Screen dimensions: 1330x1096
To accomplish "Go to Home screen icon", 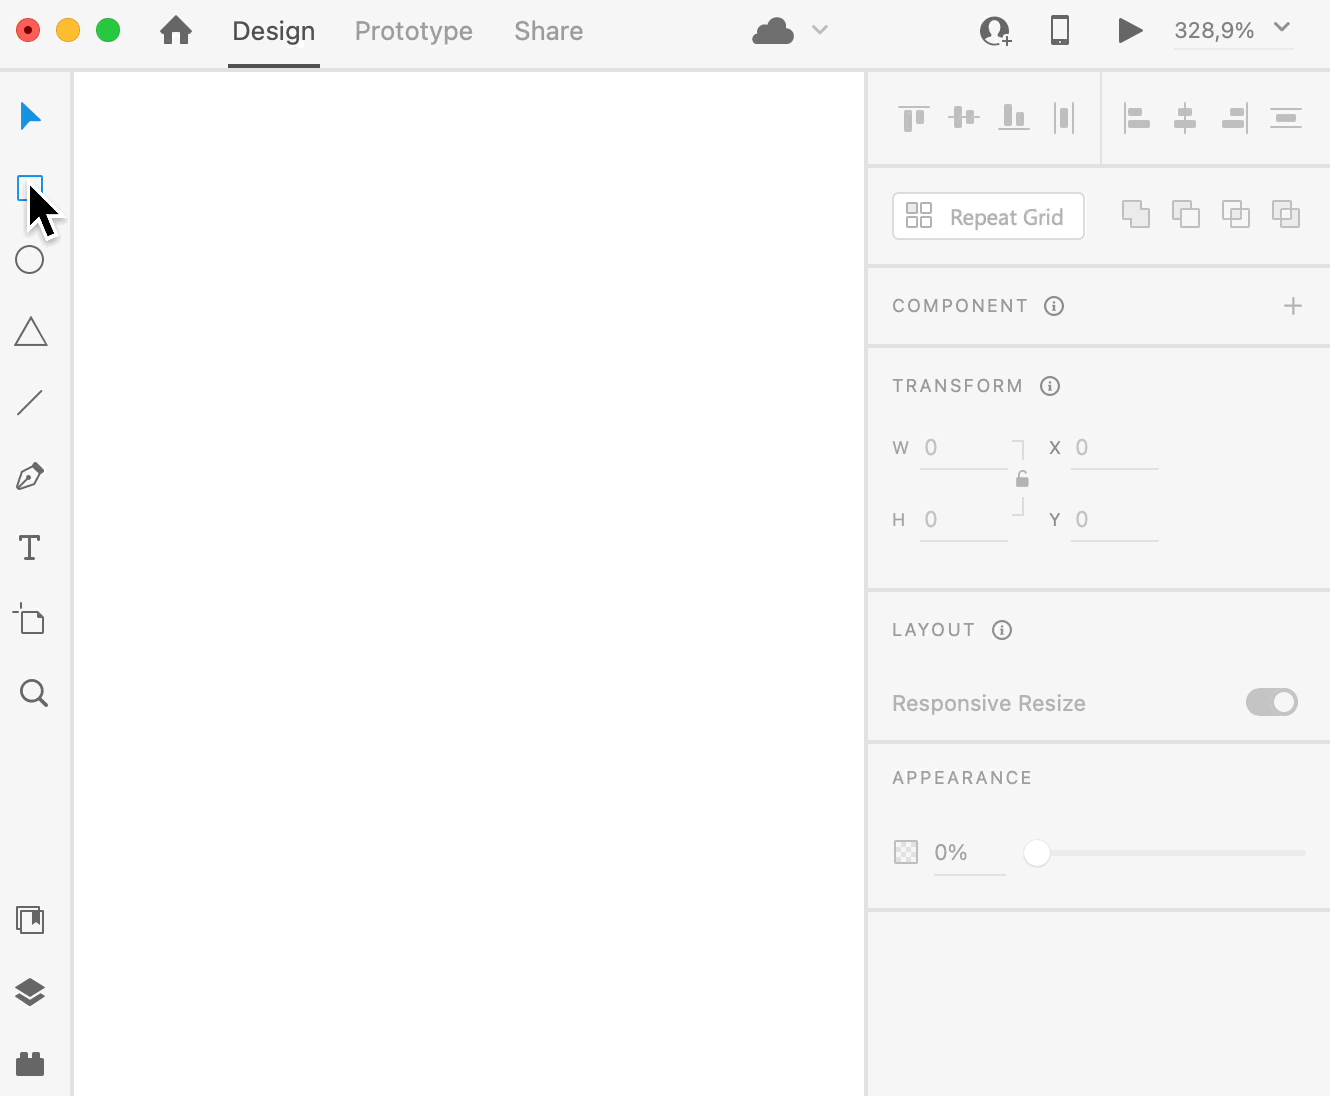I will pos(176,31).
